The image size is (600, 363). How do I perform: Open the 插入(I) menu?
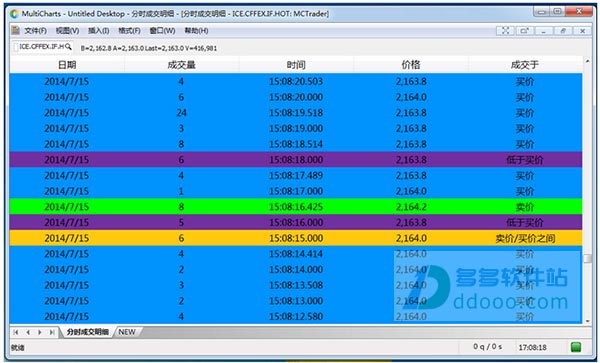(98, 31)
